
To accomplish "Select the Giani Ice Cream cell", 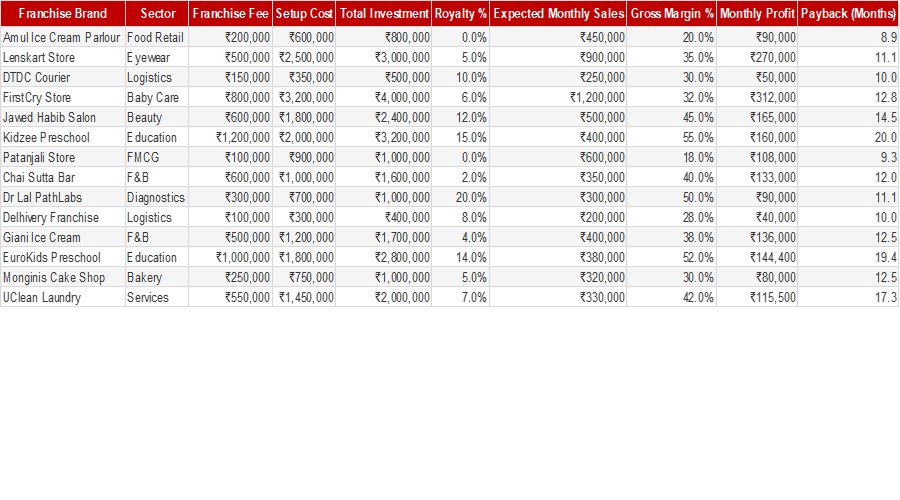I will coord(63,238).
